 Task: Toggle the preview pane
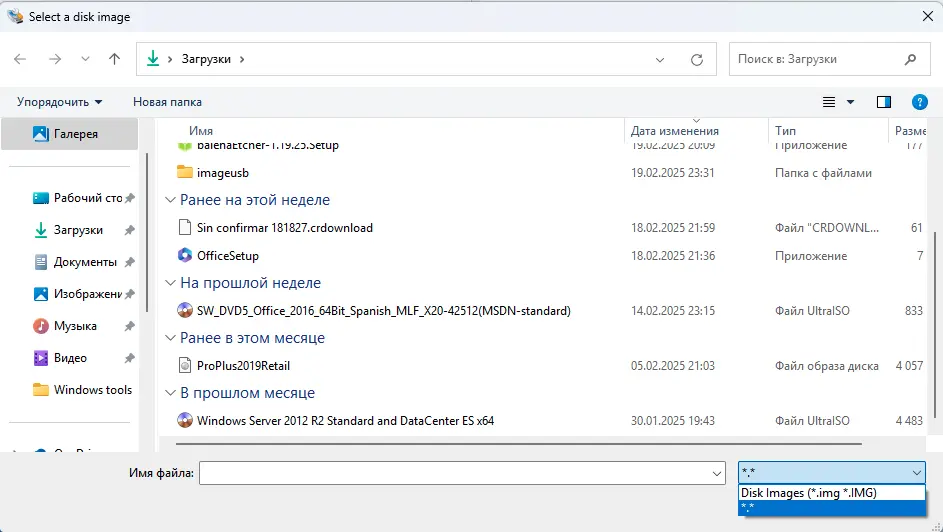point(883,102)
